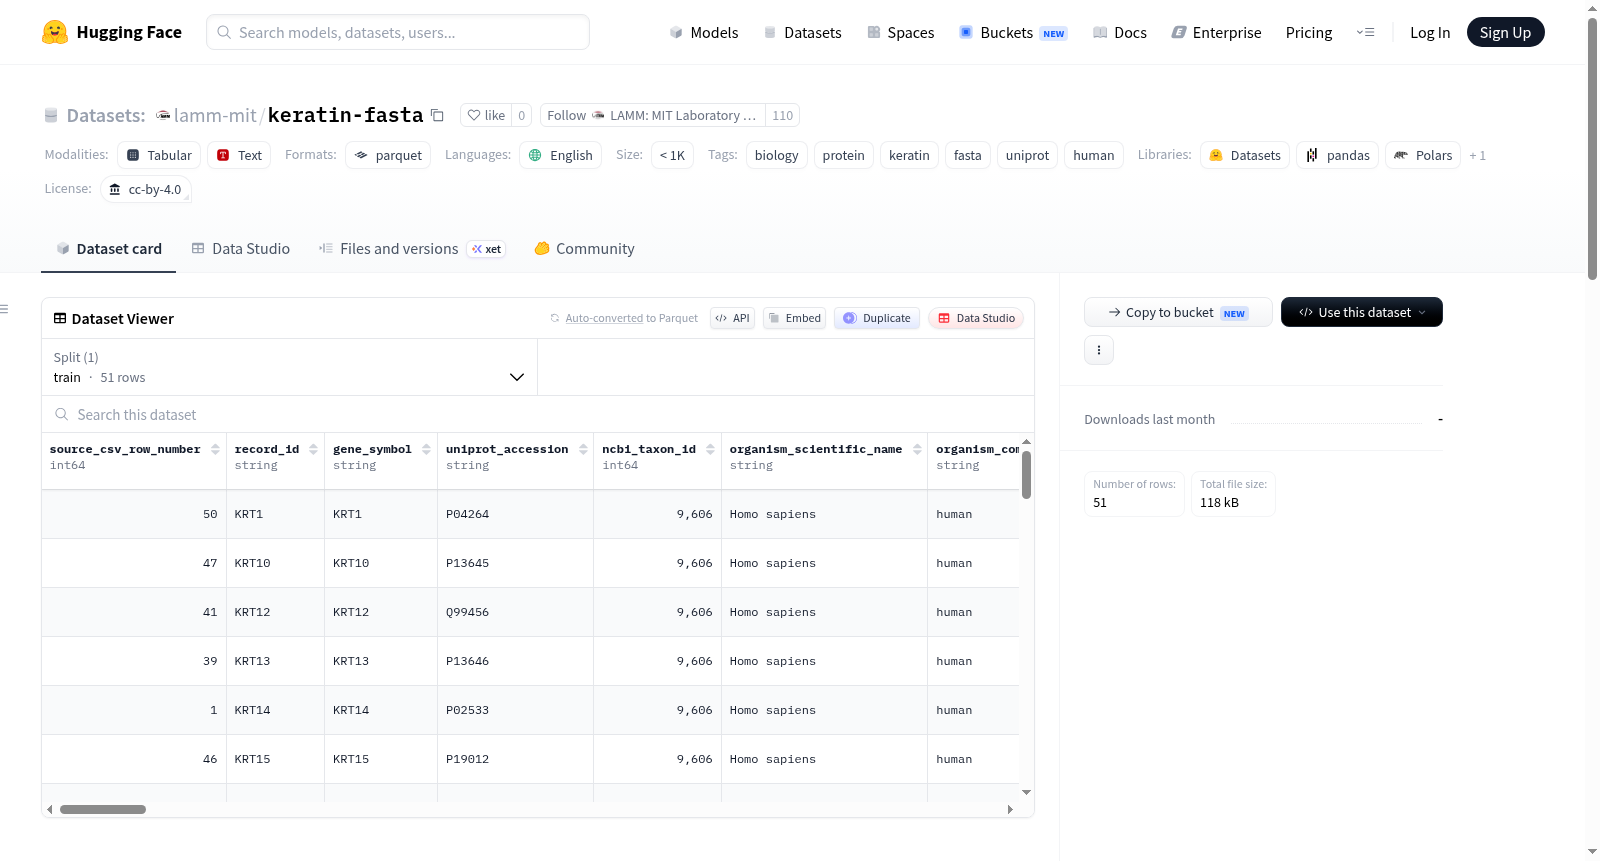The image size is (1600, 861).
Task: Open the API button in viewer
Action: (732, 318)
